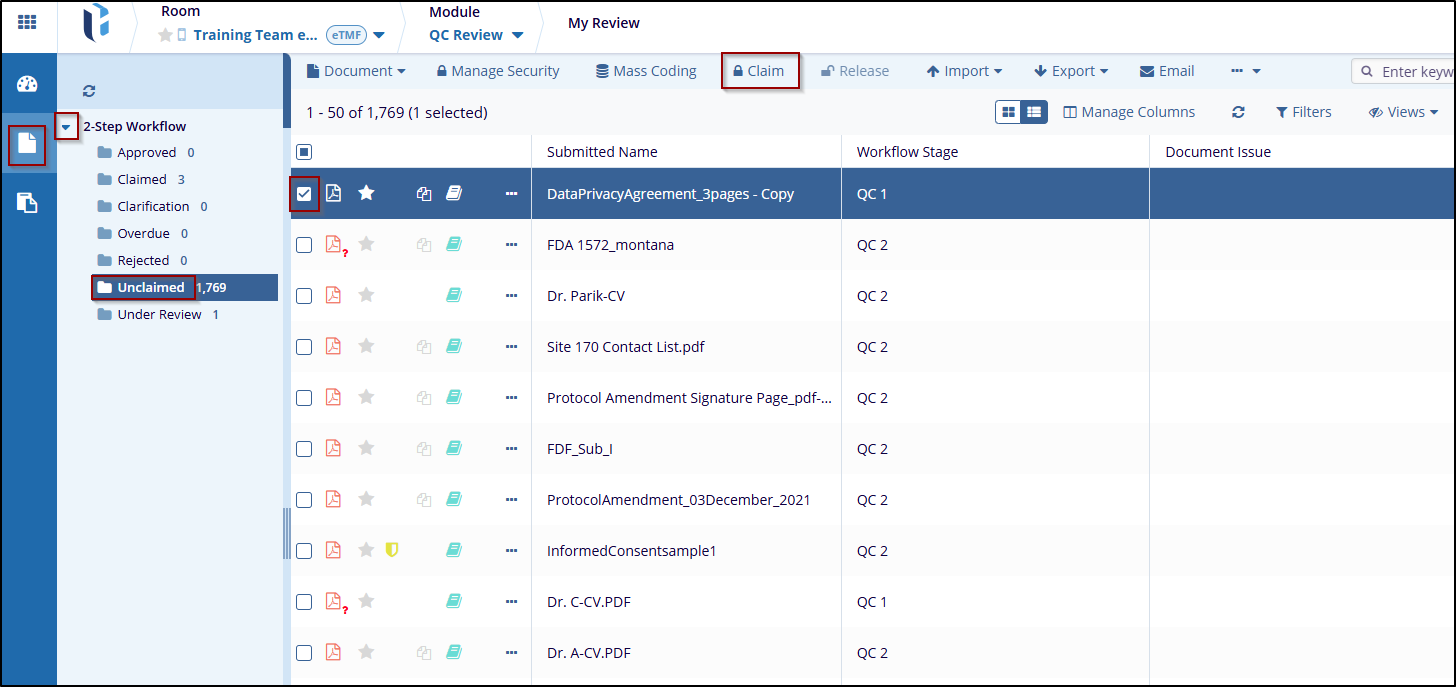Uncheck the DataPrivacyAgreement_3pages - Copy checkbox
Image resolution: width=1456 pixels, height=687 pixels.
(x=304, y=194)
